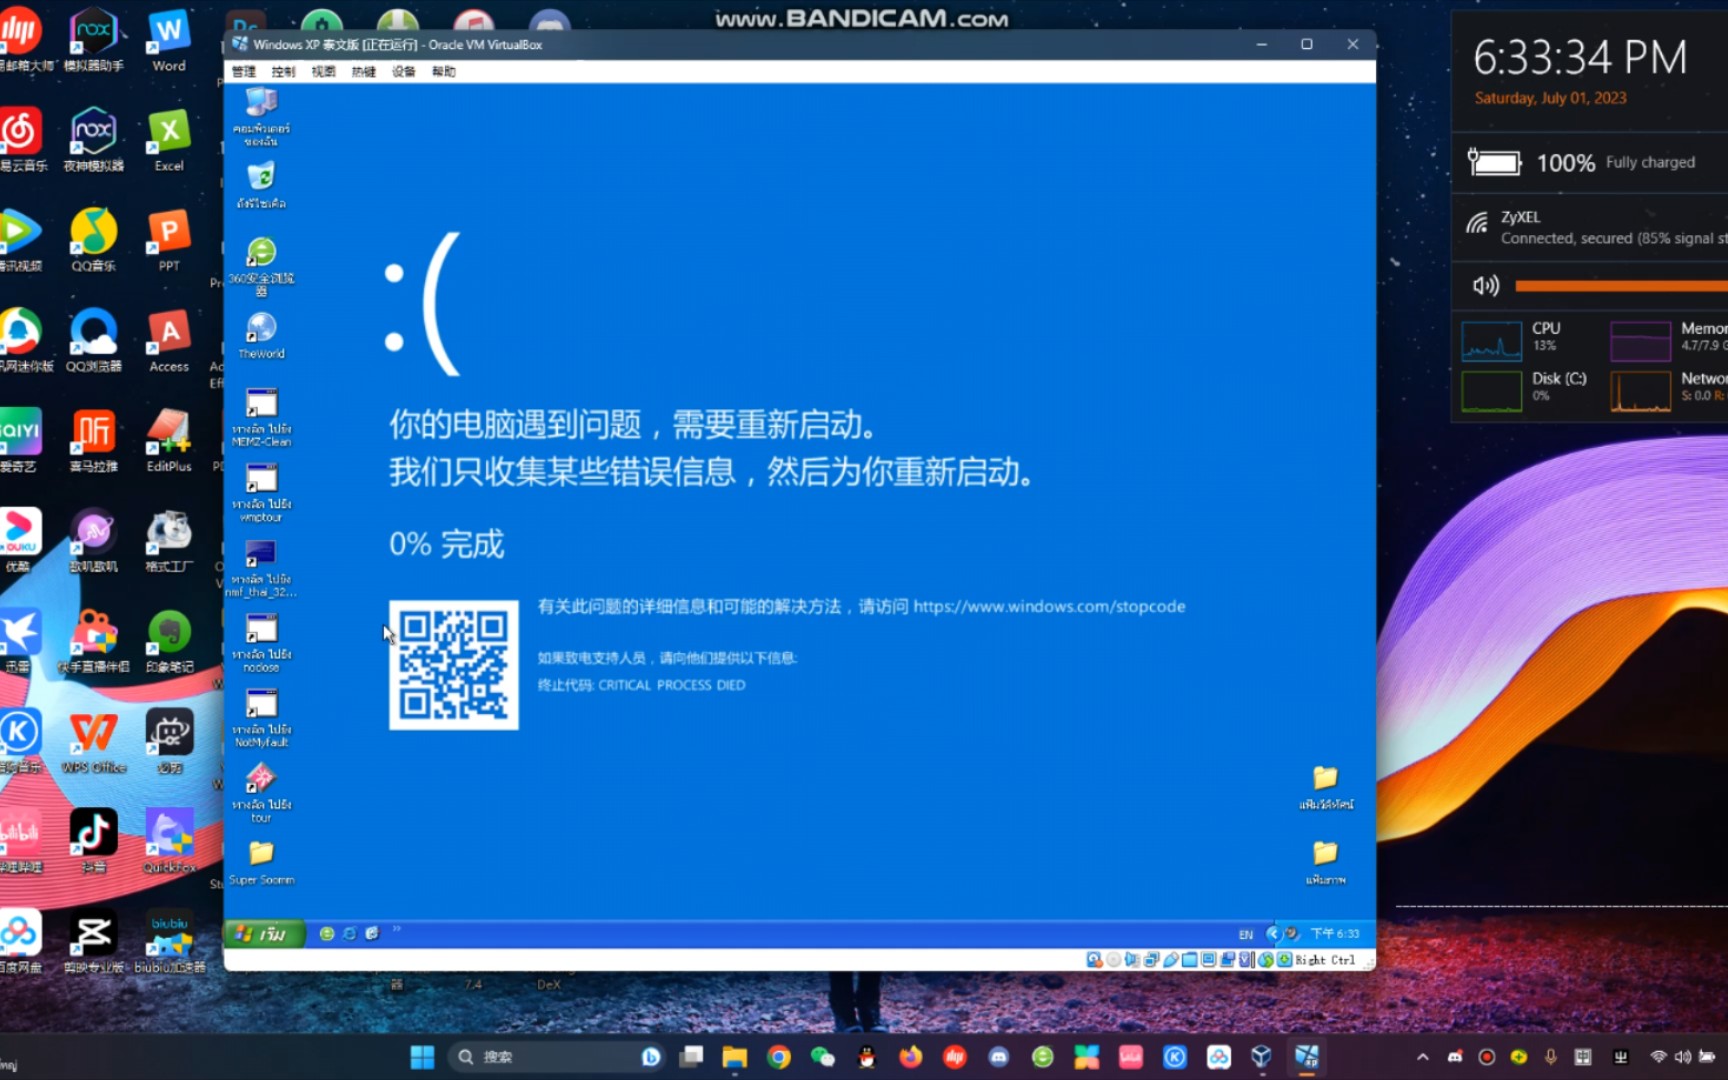The height and width of the screenshot is (1080, 1728).
Task: Open the MEMZ-Clean shortcut
Action: (x=261, y=417)
